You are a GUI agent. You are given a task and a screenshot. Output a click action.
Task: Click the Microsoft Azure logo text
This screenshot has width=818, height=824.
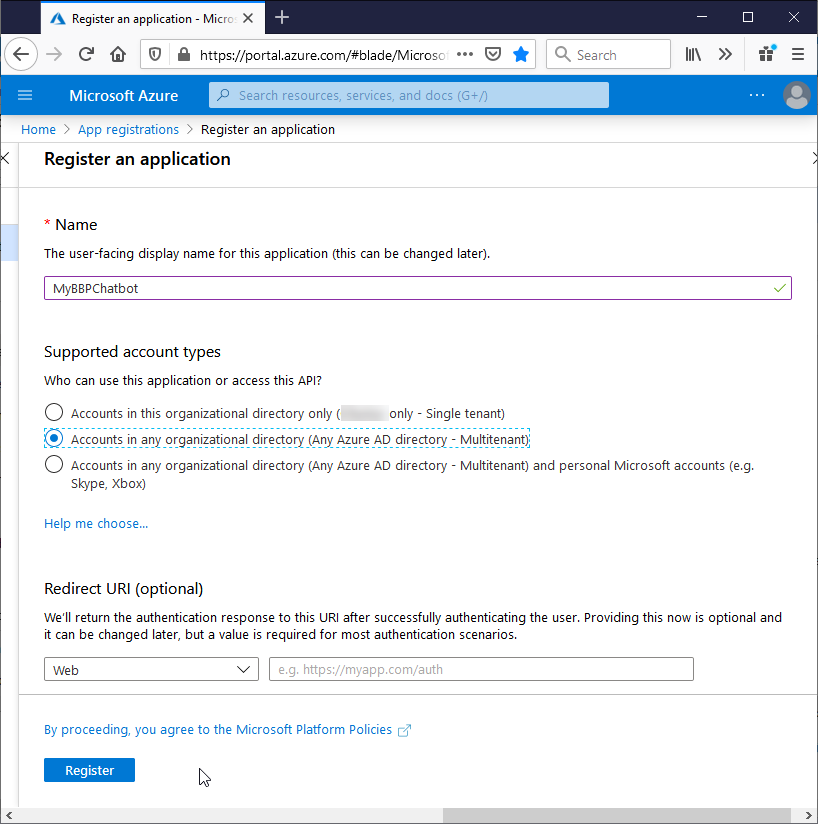tap(123, 96)
